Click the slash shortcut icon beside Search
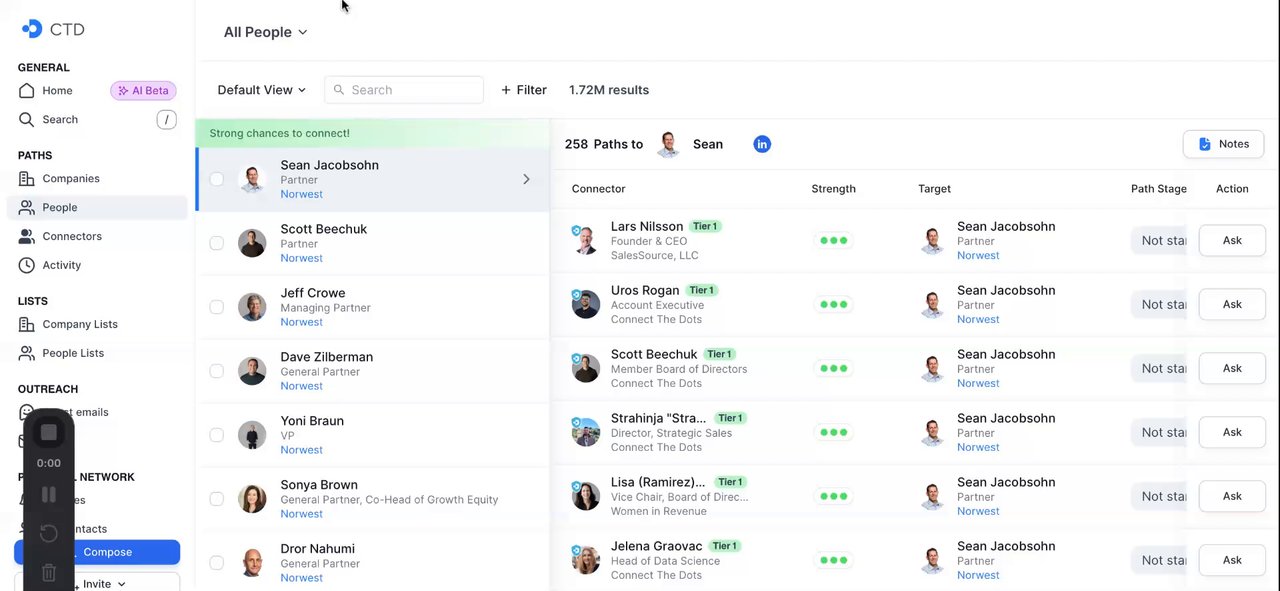Screen dimensions: 1280x591 (x=166, y=120)
